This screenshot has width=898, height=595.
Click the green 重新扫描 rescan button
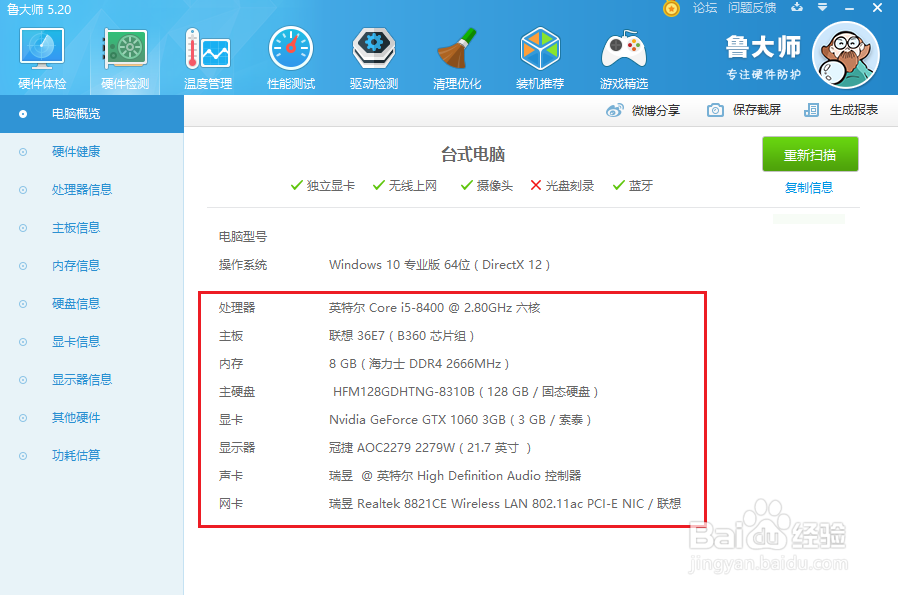pyautogui.click(x=810, y=154)
